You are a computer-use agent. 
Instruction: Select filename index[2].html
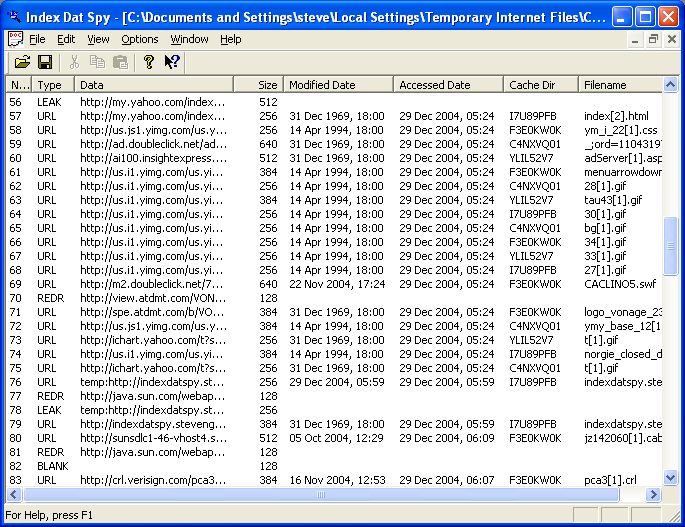pyautogui.click(x=616, y=116)
